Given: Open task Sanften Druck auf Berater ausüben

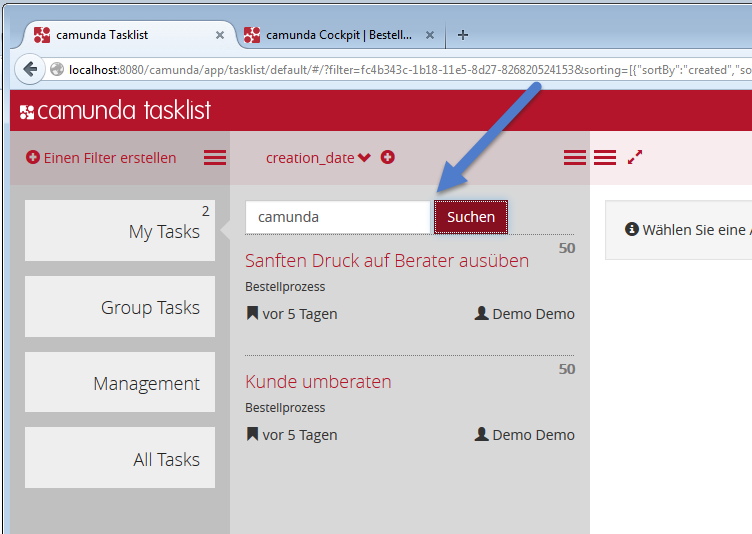Looking at the screenshot, I should pos(387,261).
